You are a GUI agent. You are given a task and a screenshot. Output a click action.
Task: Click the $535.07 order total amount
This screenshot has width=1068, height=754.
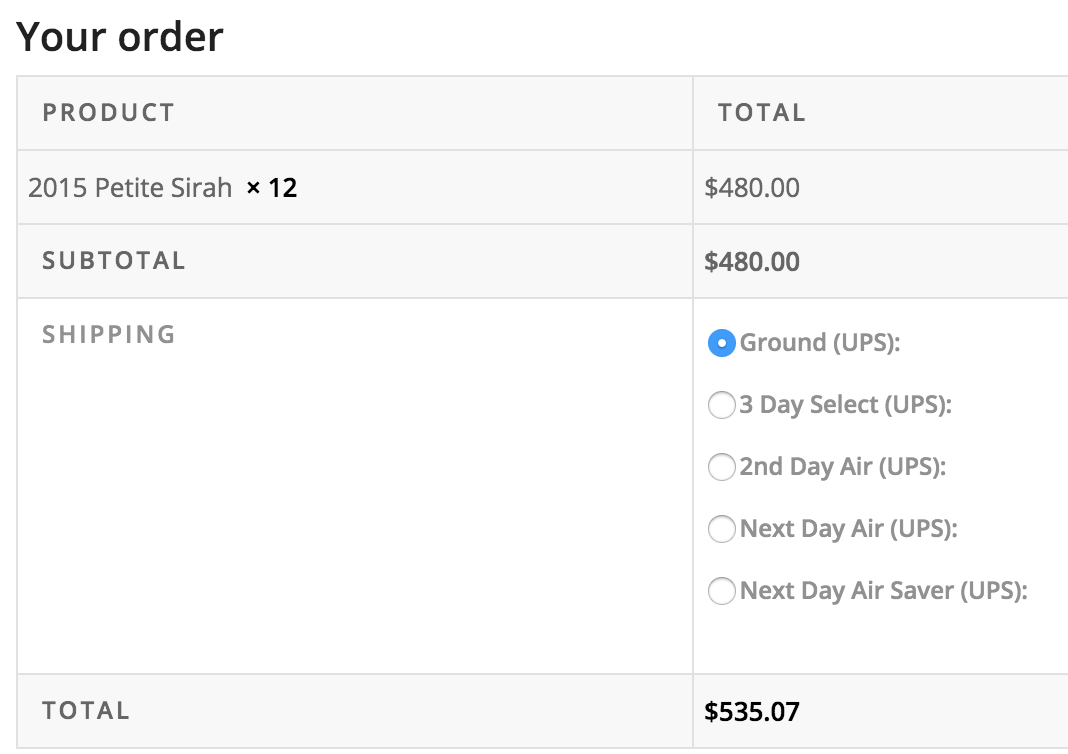pyautogui.click(x=752, y=712)
